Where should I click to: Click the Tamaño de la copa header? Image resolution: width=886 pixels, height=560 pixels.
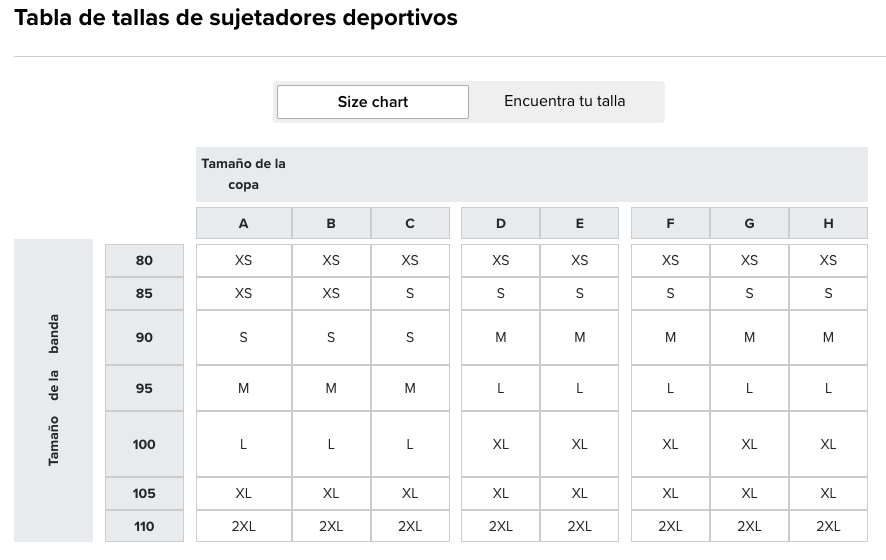tap(243, 174)
